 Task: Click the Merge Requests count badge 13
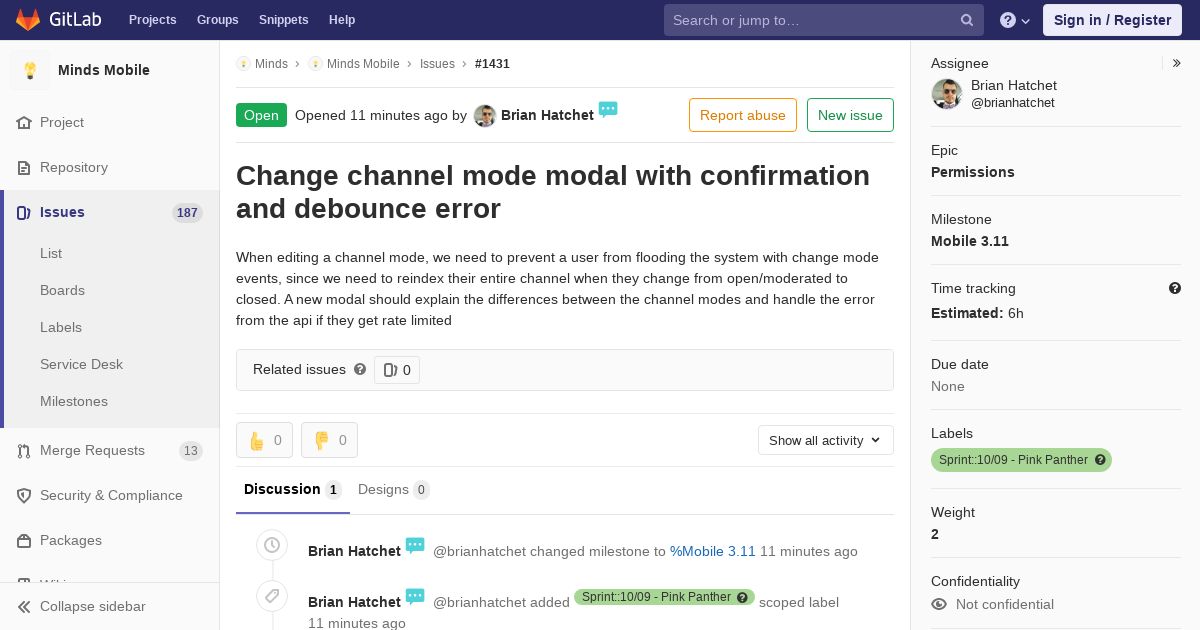(190, 451)
